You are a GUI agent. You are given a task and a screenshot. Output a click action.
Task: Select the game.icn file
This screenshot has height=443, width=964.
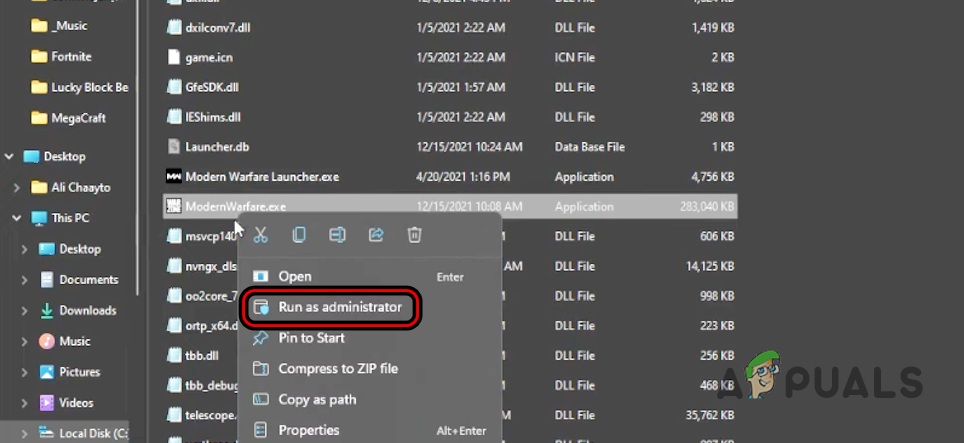(x=209, y=58)
